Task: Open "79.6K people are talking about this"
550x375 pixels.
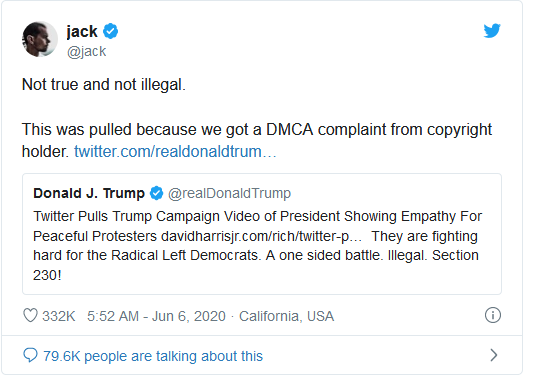Action: (153, 356)
